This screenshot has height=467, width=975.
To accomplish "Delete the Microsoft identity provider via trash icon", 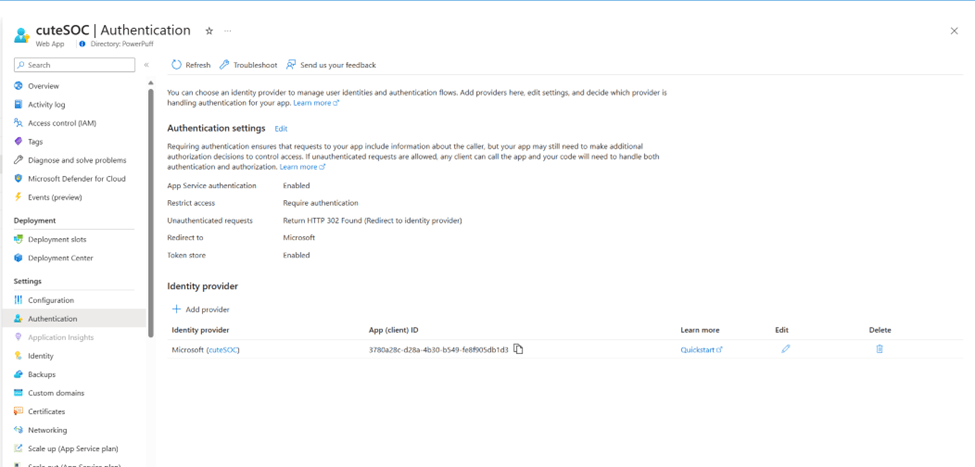I will pos(879,349).
